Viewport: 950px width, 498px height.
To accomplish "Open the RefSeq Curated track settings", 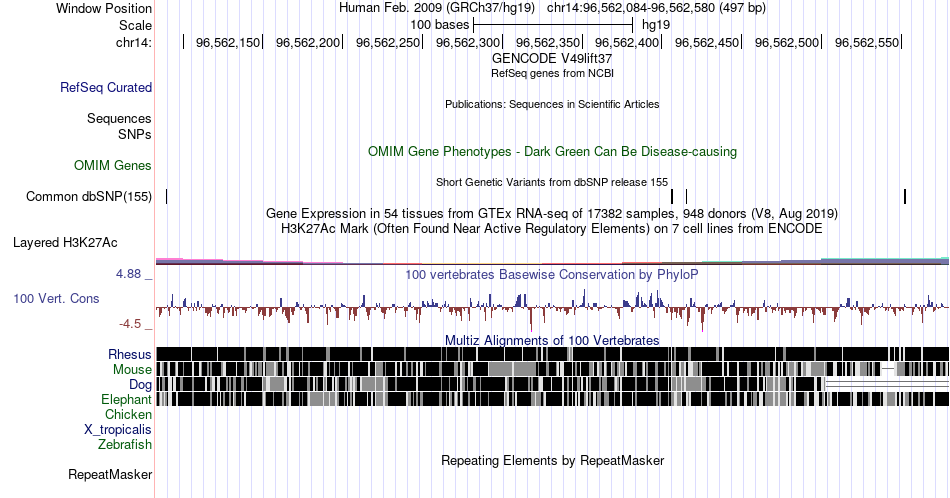I will pos(106,87).
